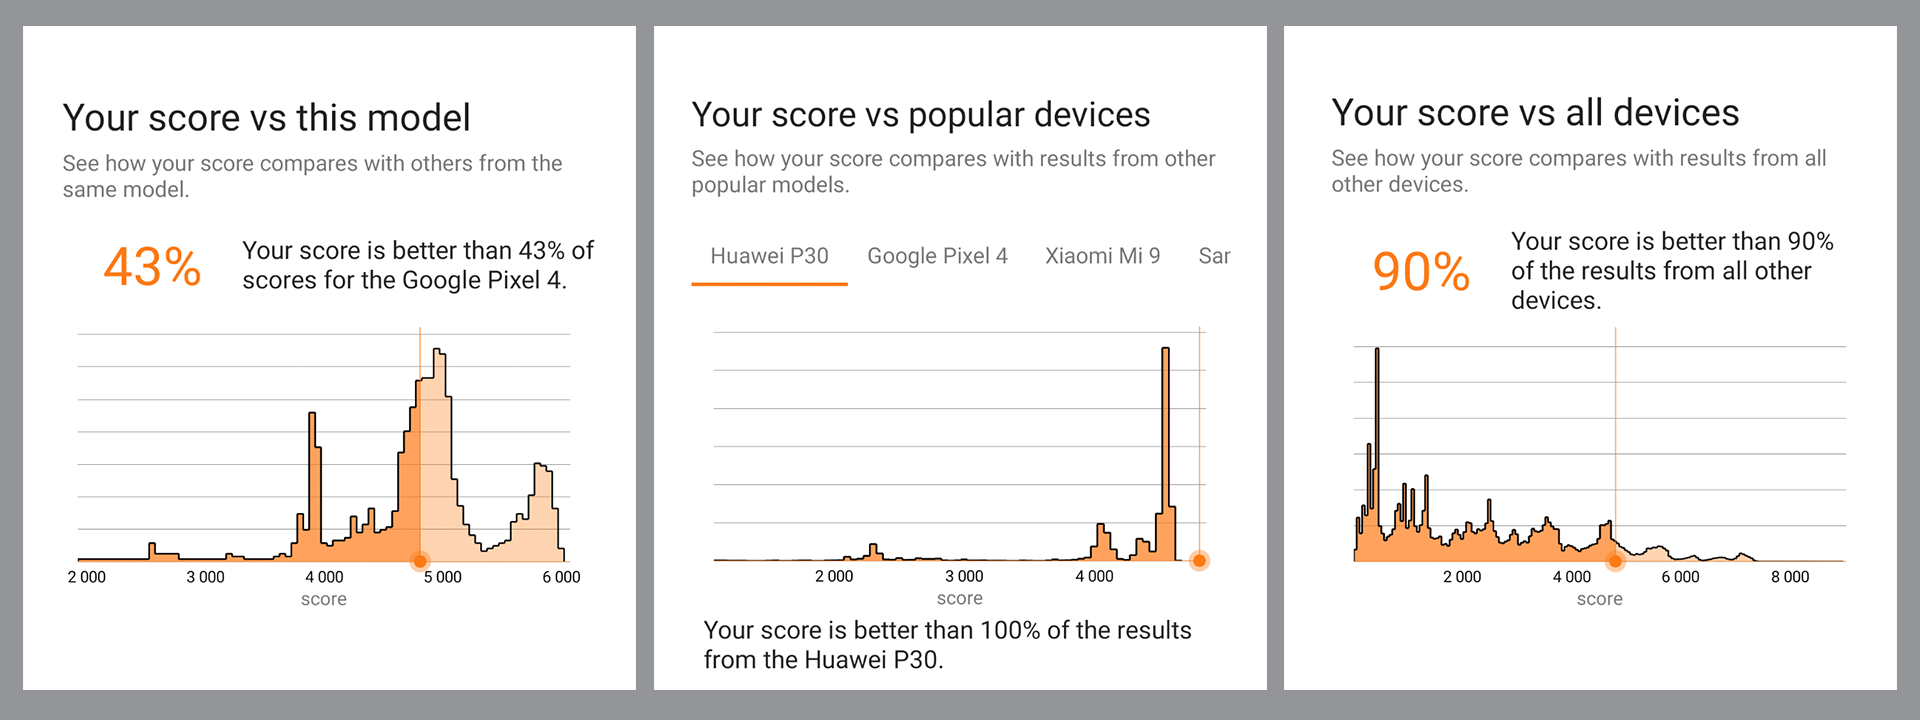Click the 'Your score vs all devices' heading
The image size is (1920, 720).
click(x=1535, y=113)
